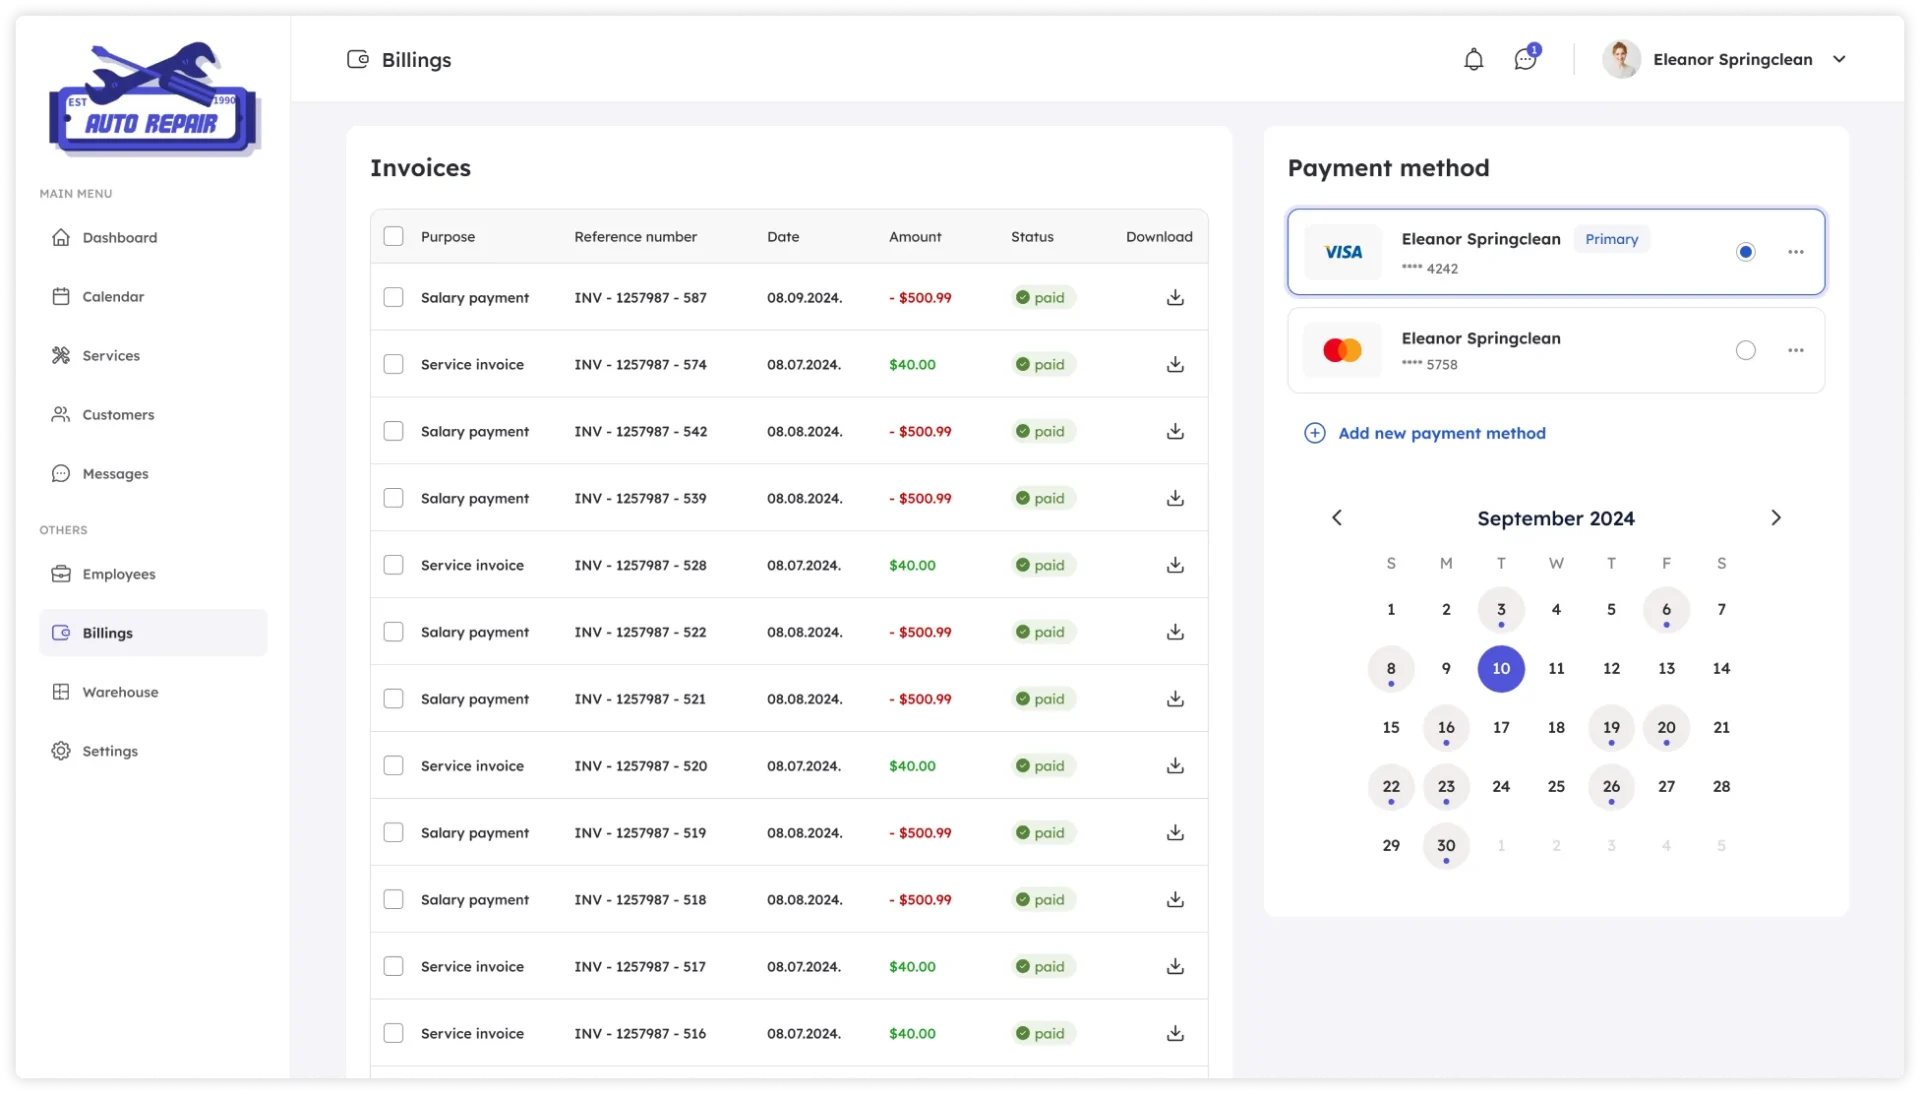The width and height of the screenshot is (1920, 1094).
Task: Choose September 16 in the calendar
Action: [x=1446, y=728]
